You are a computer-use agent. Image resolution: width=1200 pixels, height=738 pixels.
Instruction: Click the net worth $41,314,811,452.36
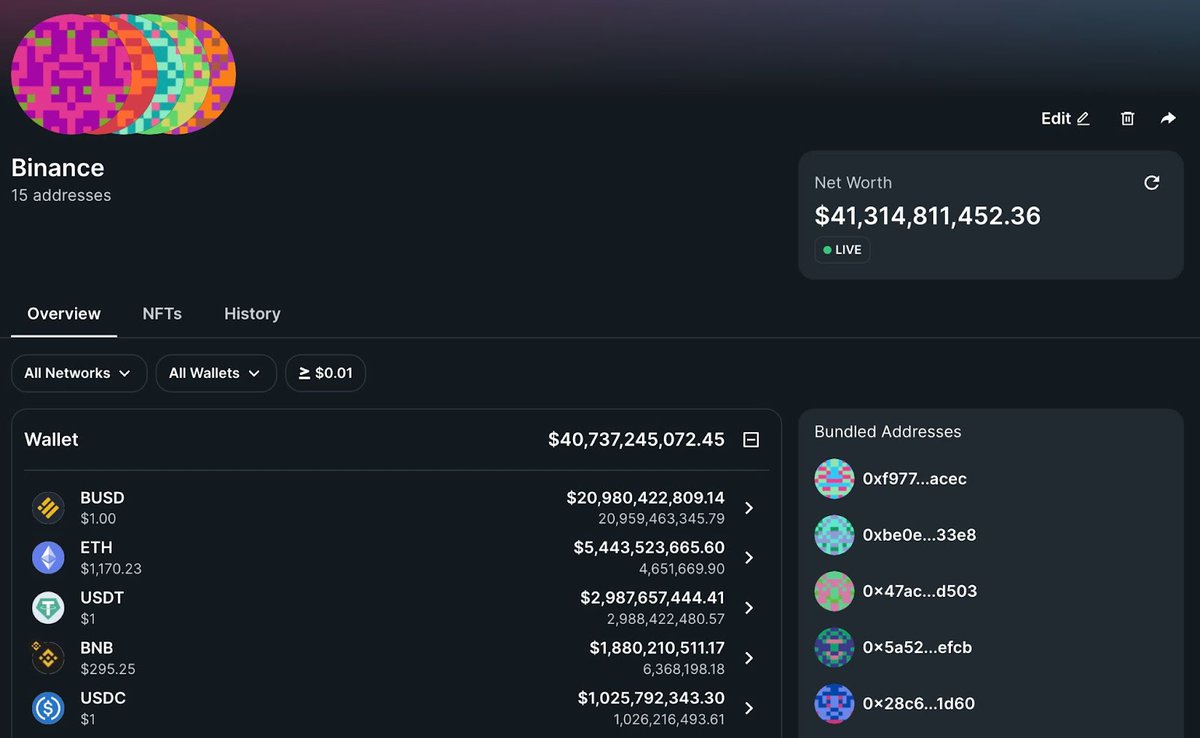928,215
